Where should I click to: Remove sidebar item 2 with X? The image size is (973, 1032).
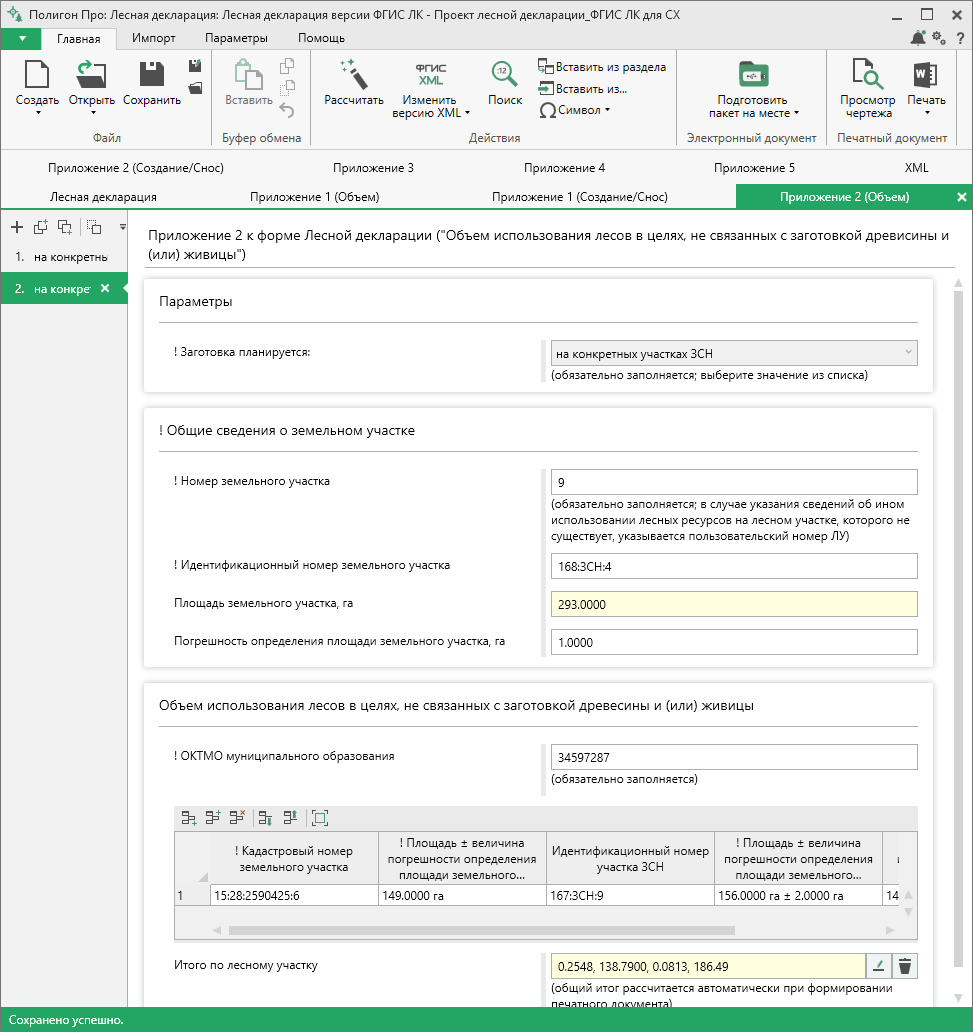point(105,288)
